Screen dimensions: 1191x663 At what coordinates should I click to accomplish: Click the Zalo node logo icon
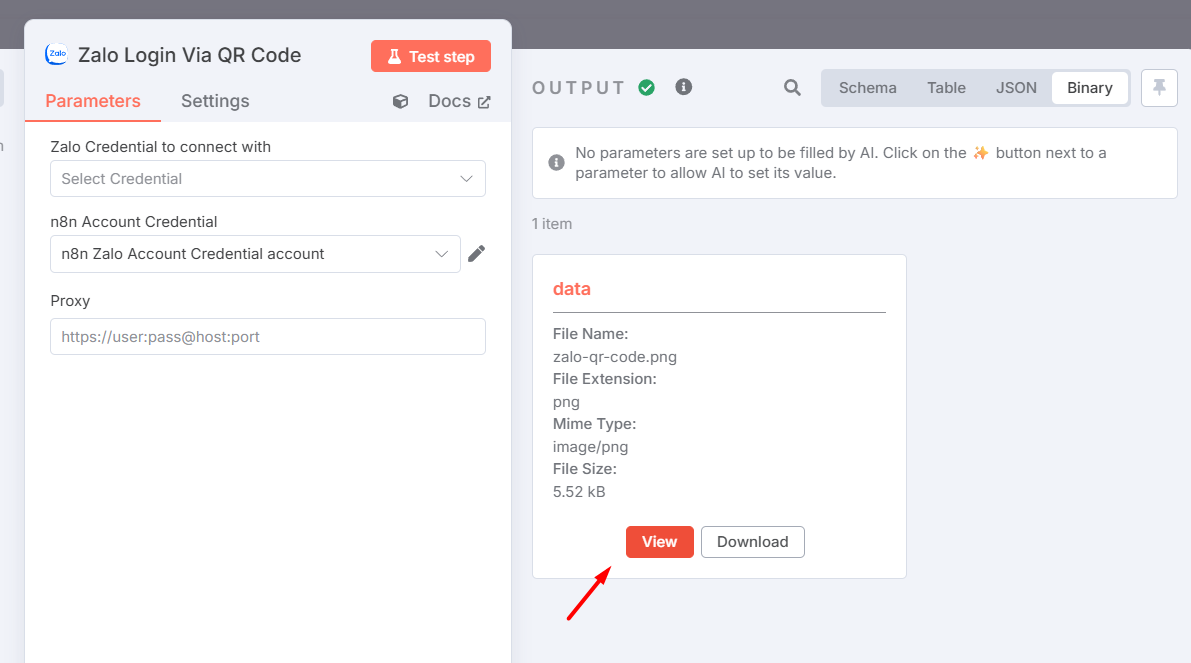[x=56, y=55]
